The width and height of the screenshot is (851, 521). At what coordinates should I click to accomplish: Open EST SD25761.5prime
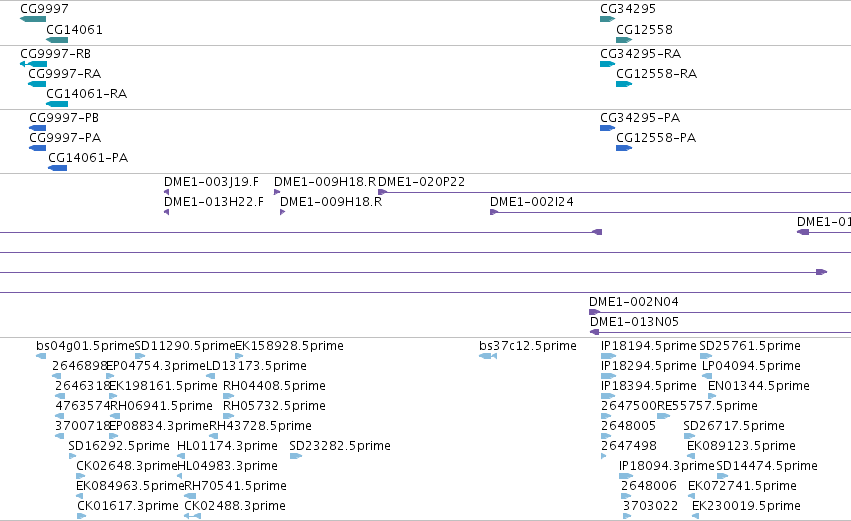(750, 346)
